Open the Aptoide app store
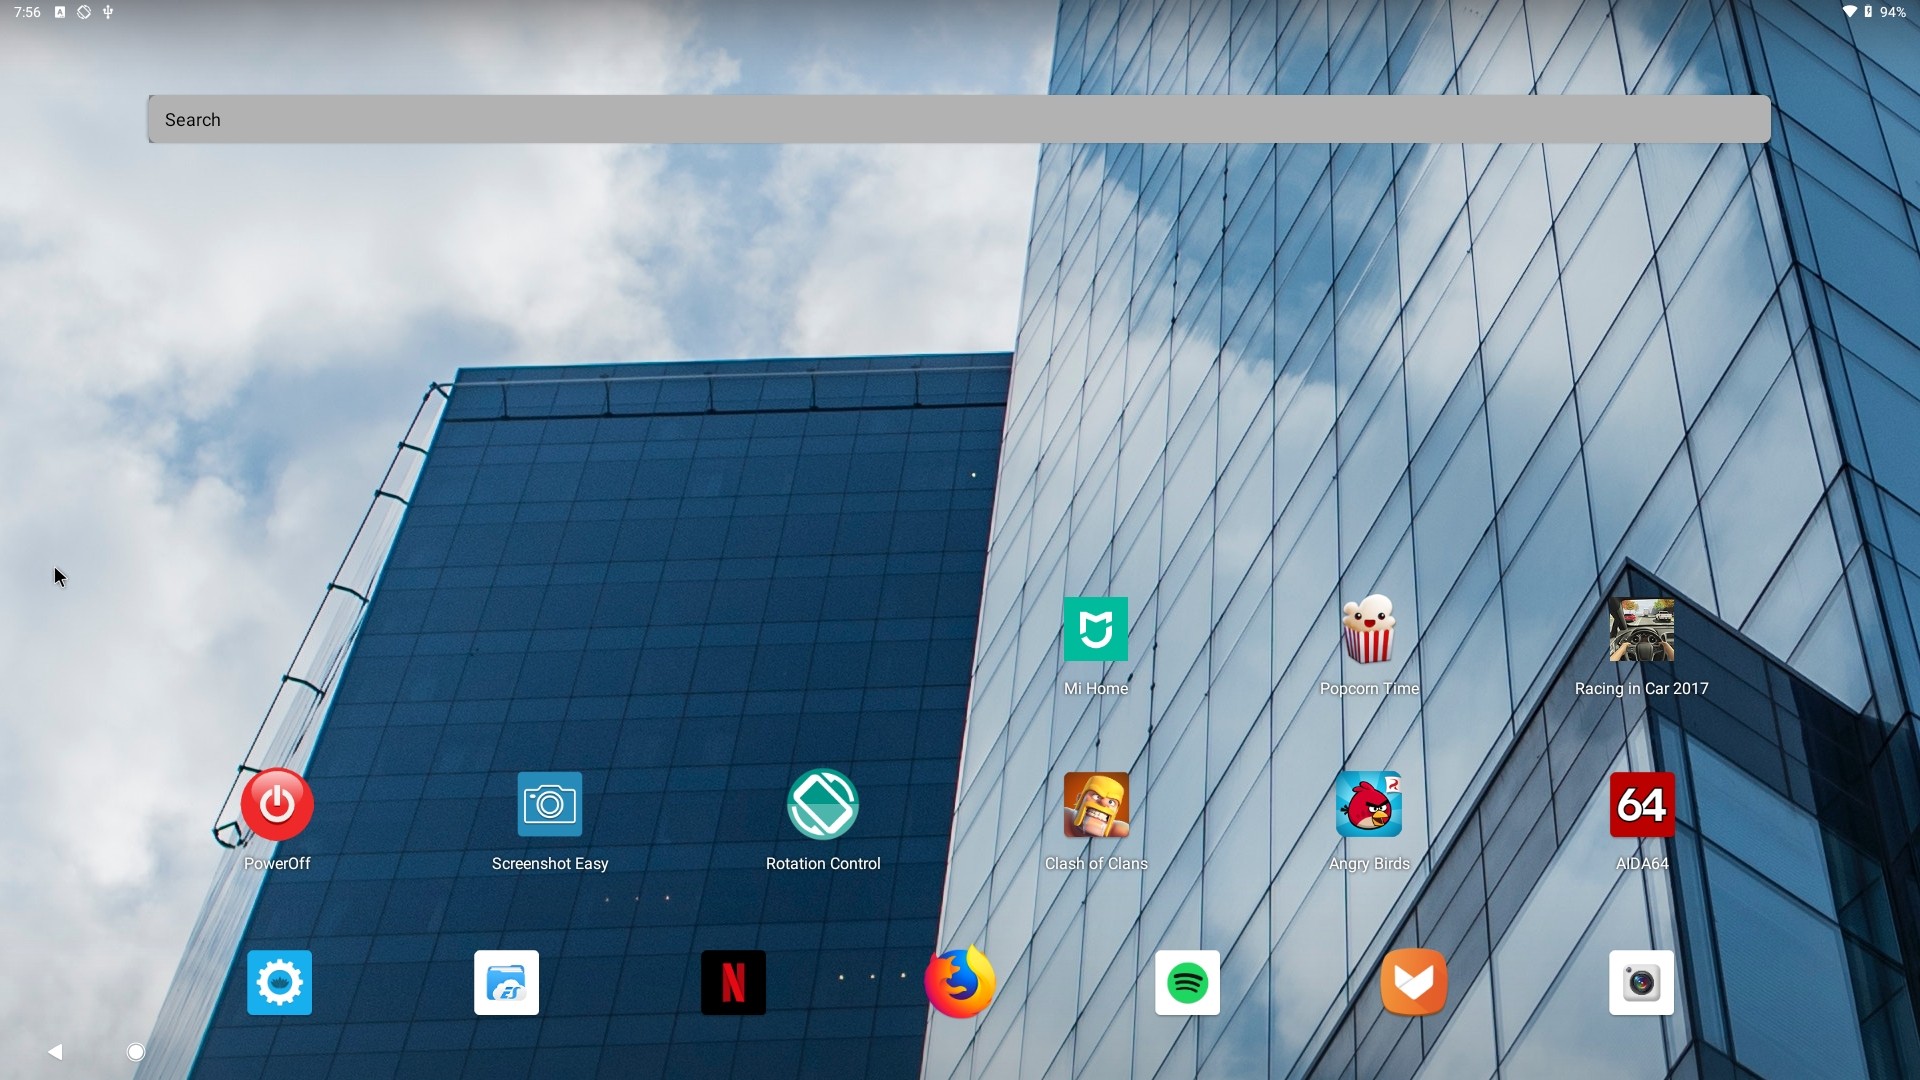 point(1413,982)
